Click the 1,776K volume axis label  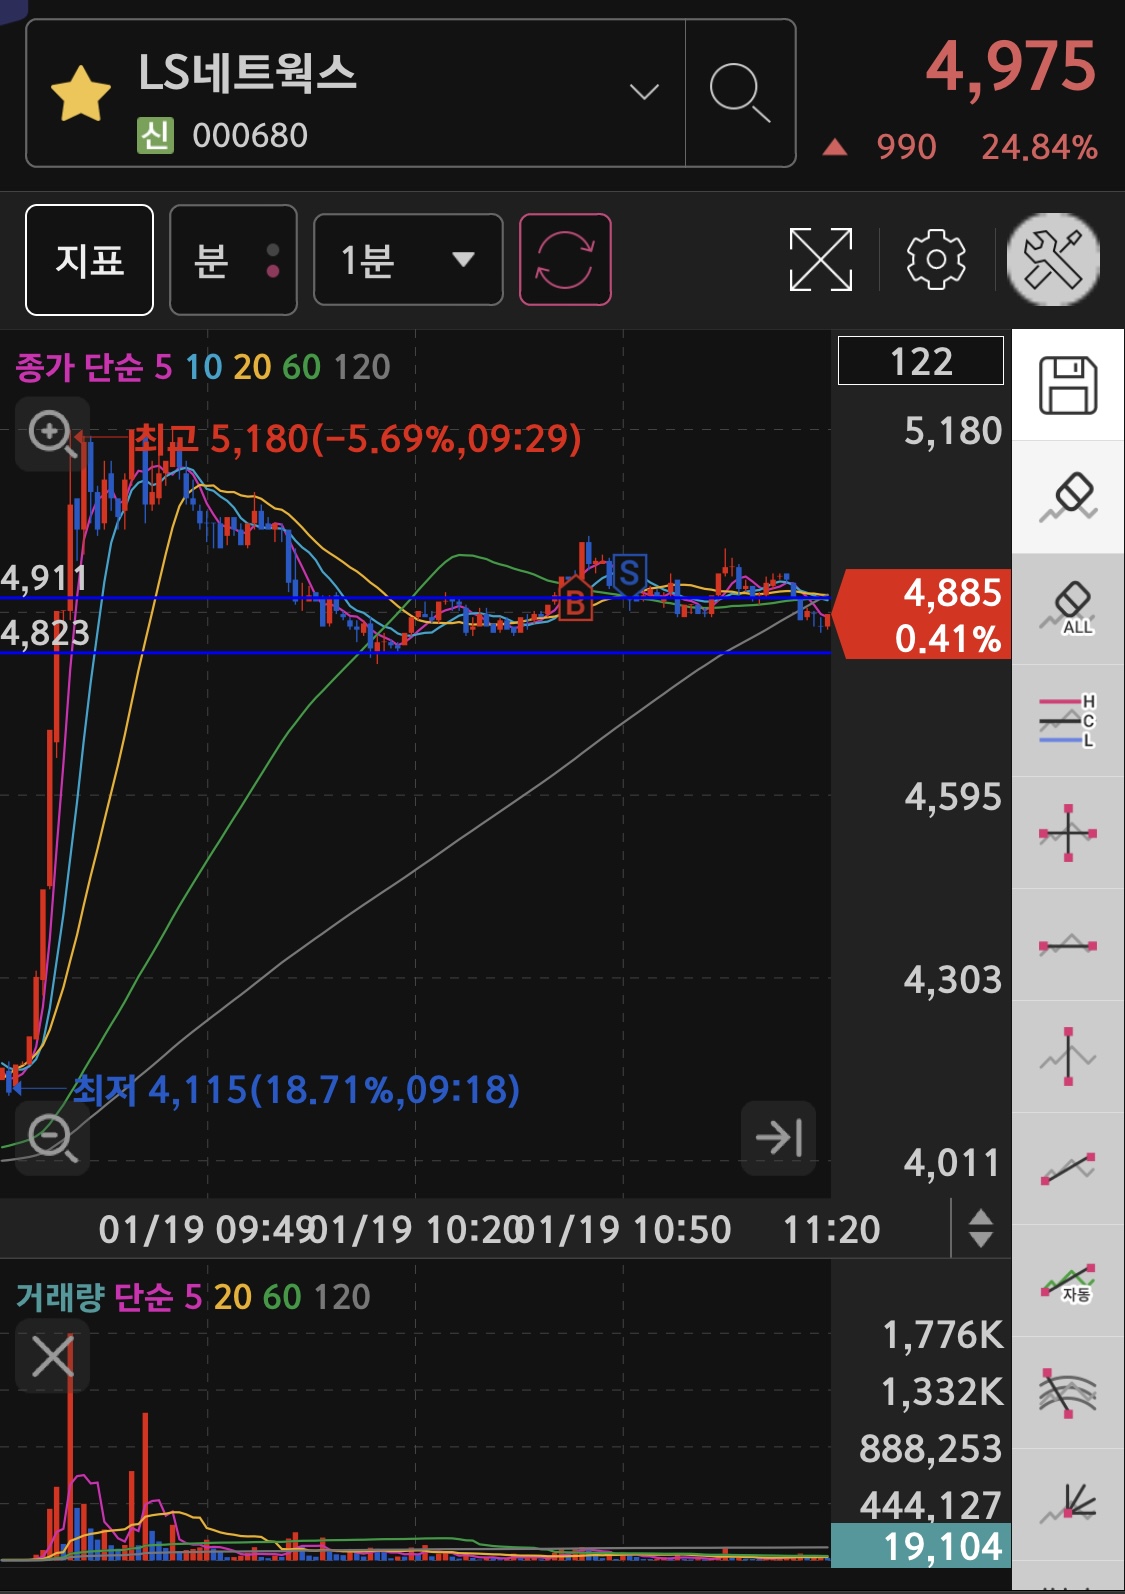[942, 1335]
